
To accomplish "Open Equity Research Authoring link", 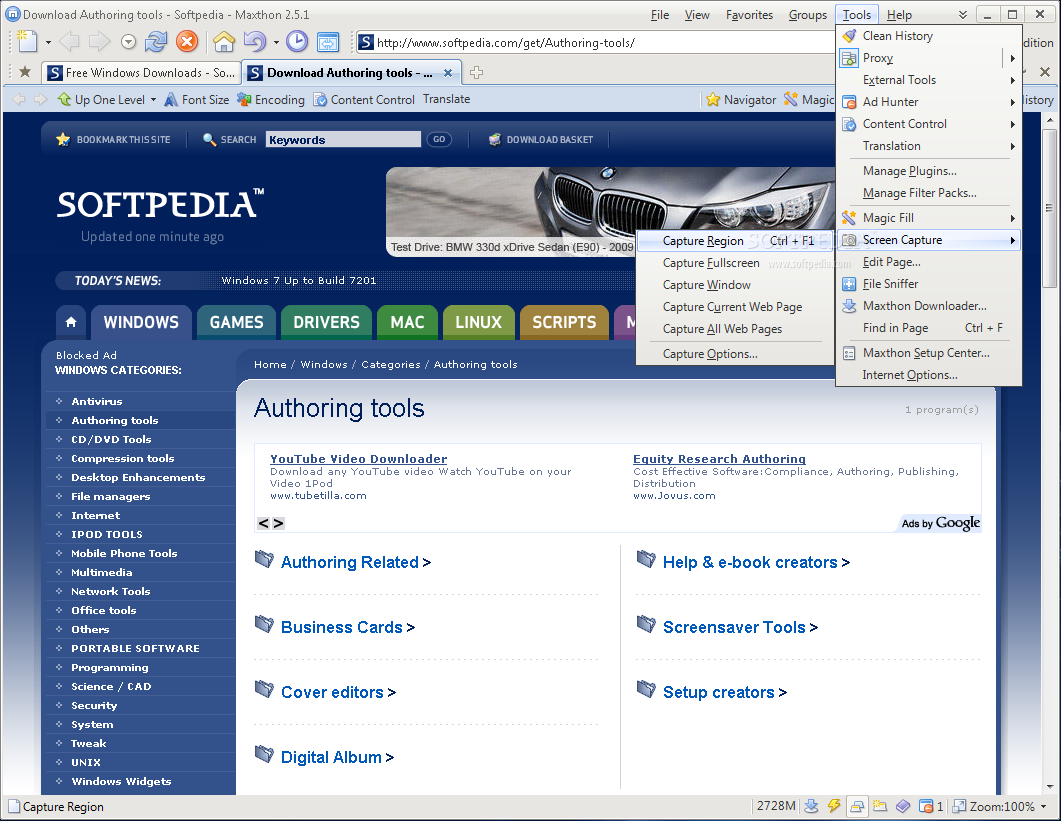I will pos(719,459).
